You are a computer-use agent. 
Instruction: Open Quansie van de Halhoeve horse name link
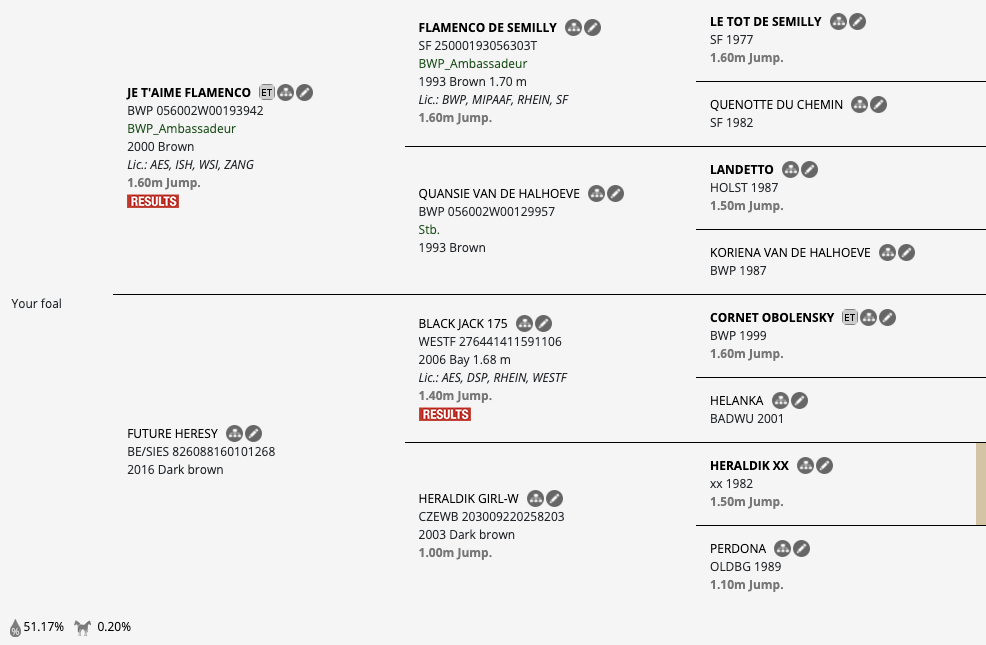(x=499, y=194)
